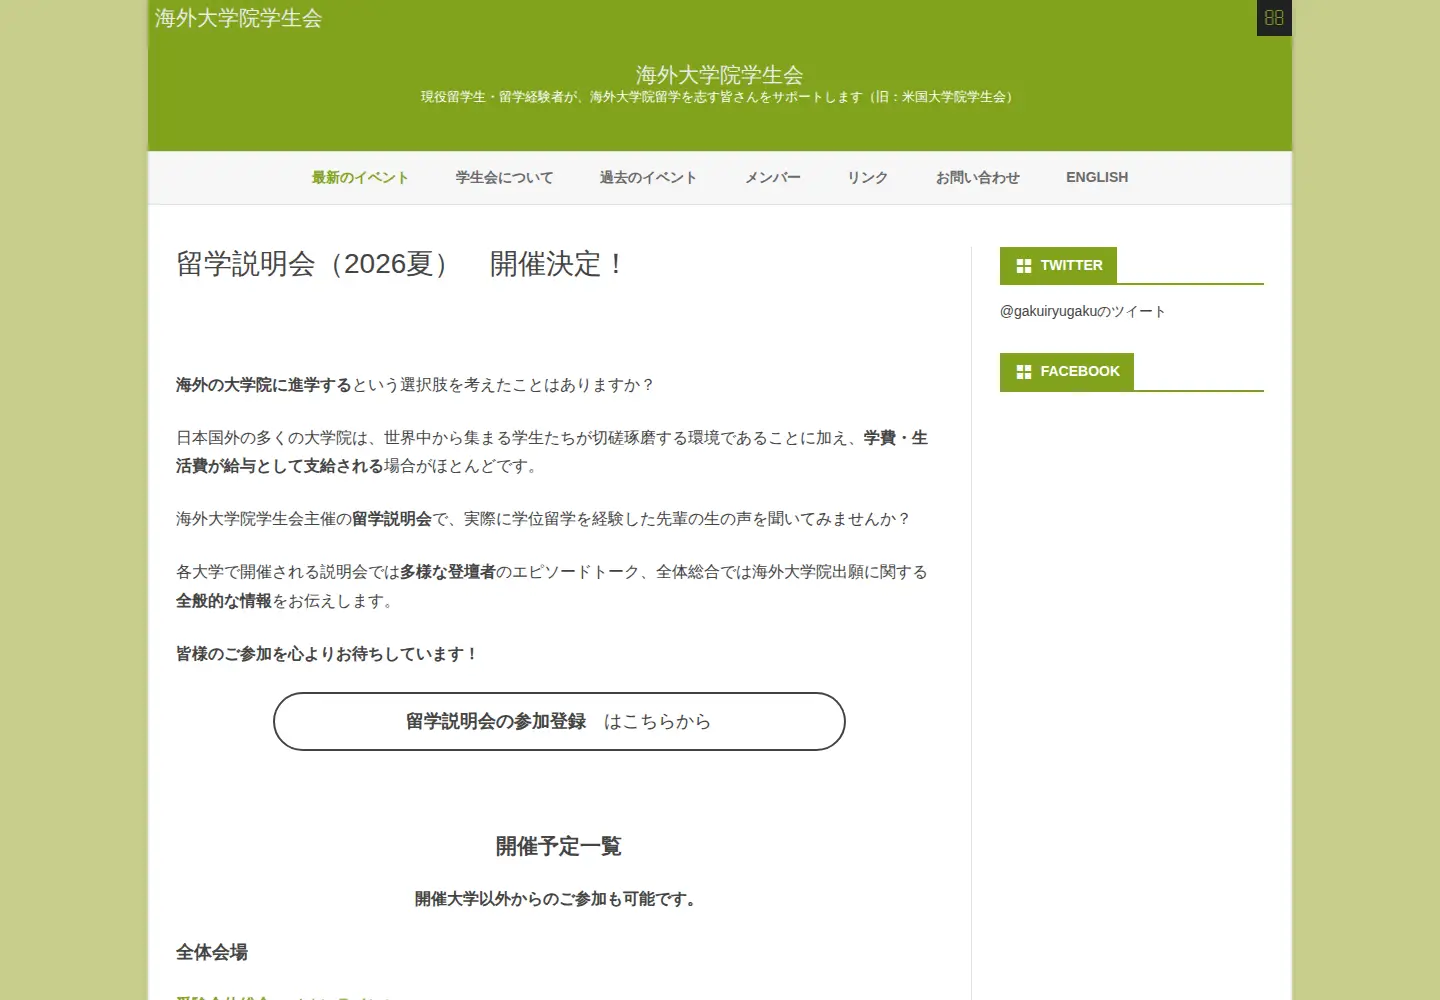
Task: Click the bold text 海外の大学院に進学する
Action: pos(264,385)
